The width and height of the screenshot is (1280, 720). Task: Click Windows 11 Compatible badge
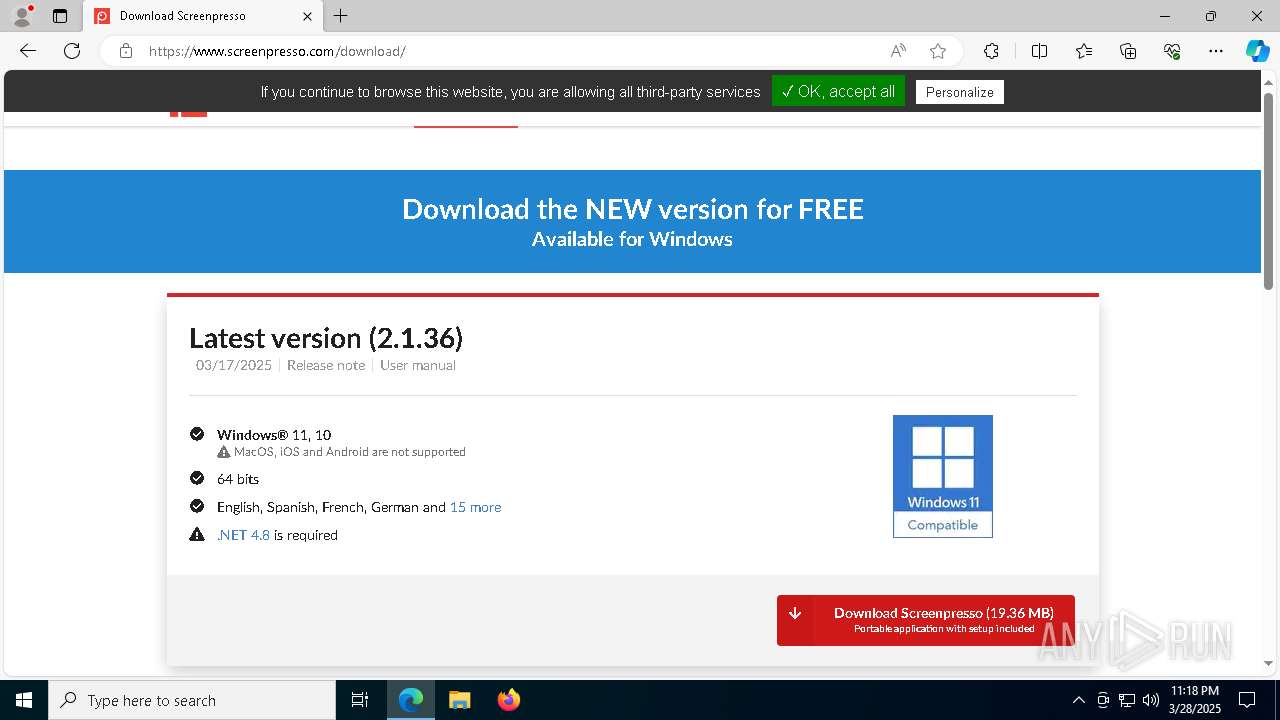(943, 476)
